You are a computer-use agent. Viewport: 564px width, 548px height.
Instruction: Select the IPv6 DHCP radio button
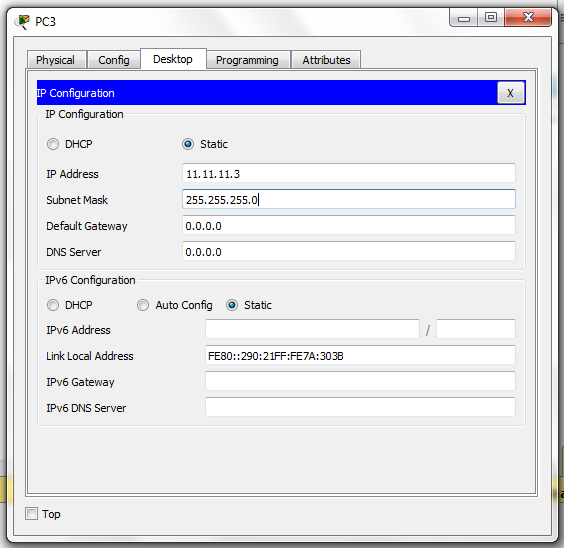(53, 305)
